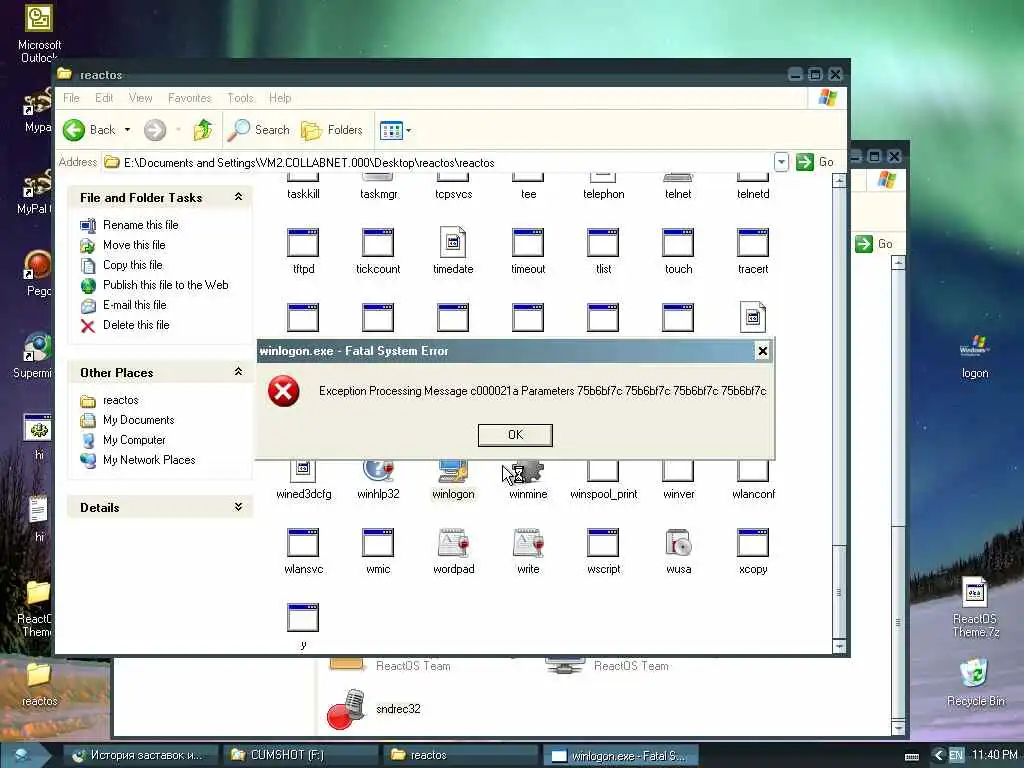
Task: Open the Favorites menu
Action: click(189, 98)
